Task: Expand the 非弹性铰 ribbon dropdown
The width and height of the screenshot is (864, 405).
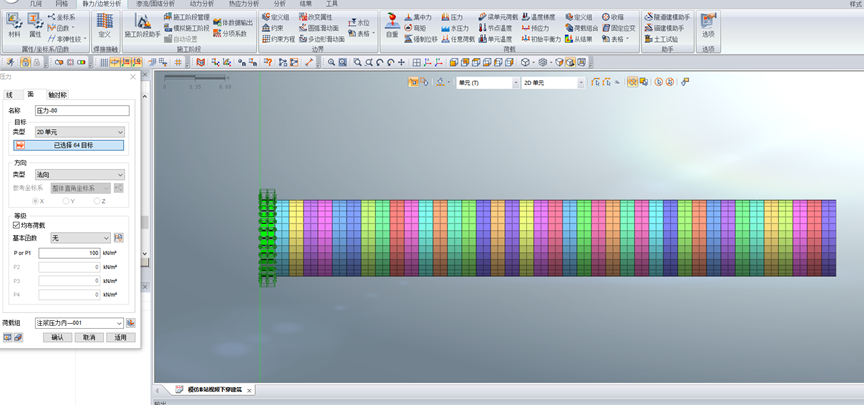Action: click(85, 39)
